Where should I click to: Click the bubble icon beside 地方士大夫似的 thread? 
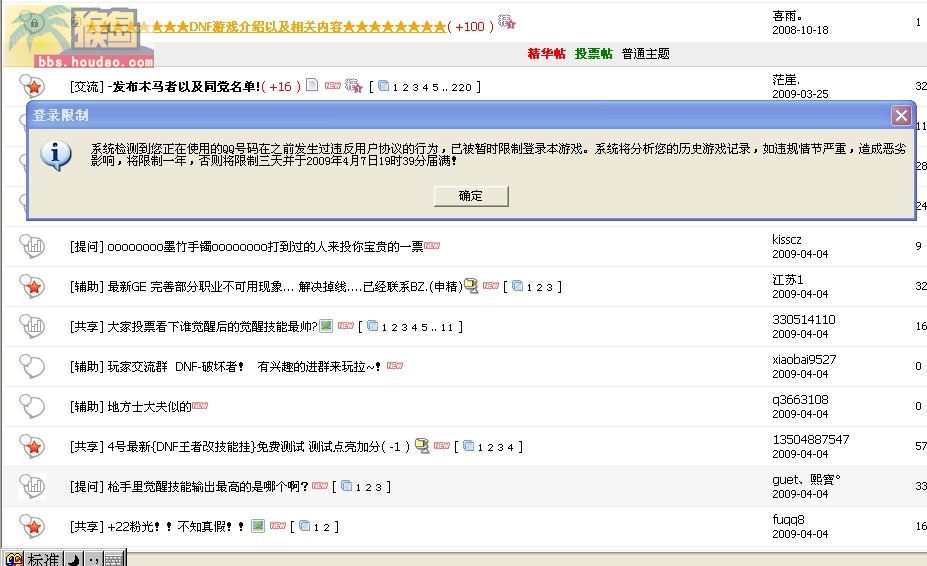coord(33,406)
